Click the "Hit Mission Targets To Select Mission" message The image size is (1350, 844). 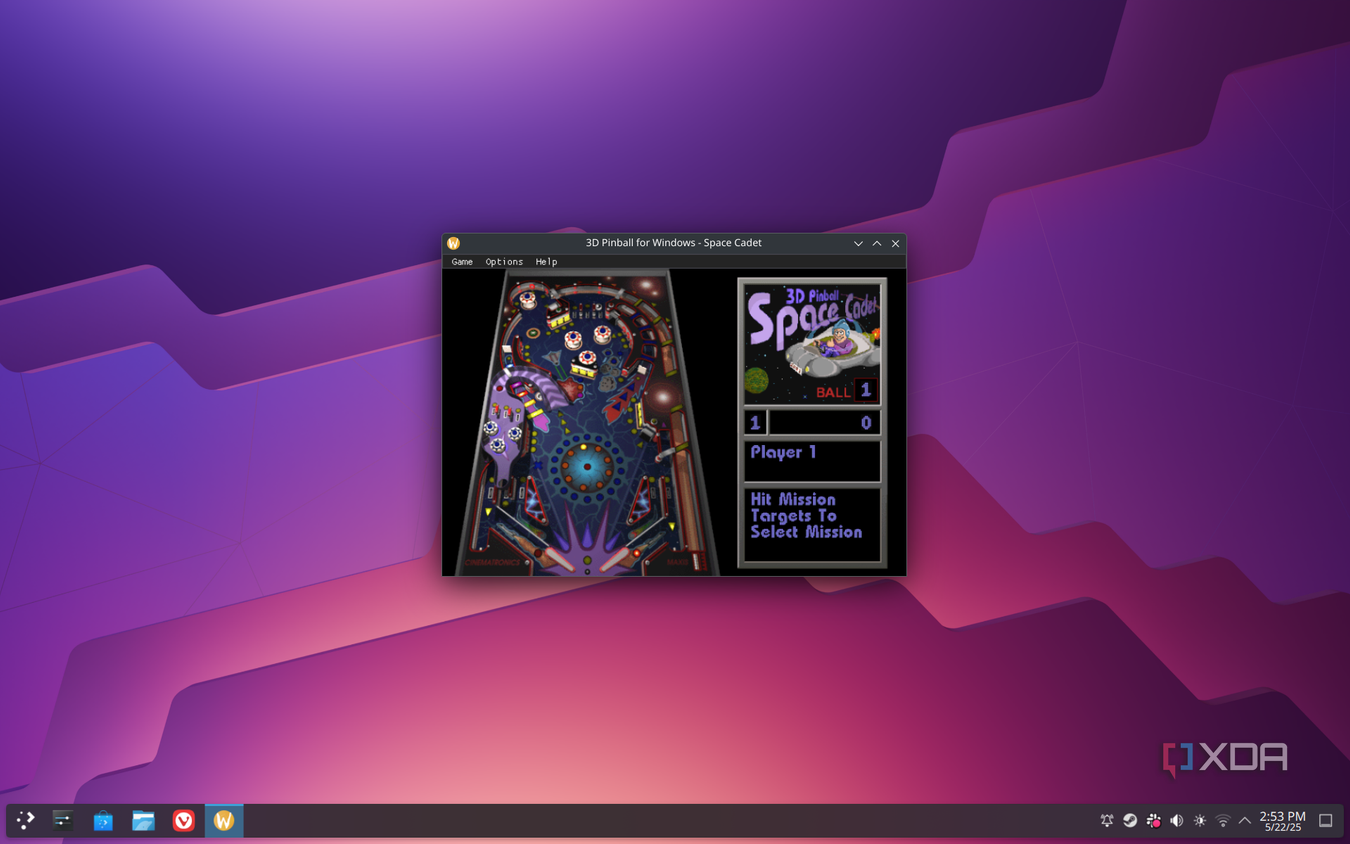[806, 516]
